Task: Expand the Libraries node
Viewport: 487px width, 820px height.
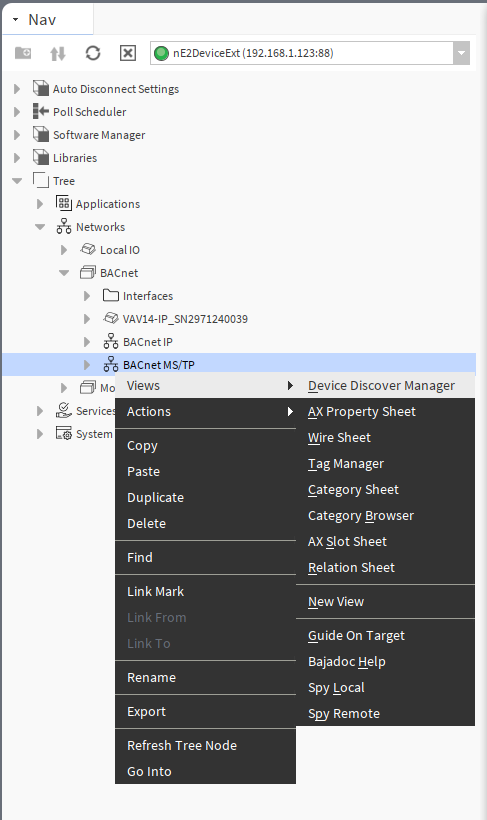Action: point(17,158)
